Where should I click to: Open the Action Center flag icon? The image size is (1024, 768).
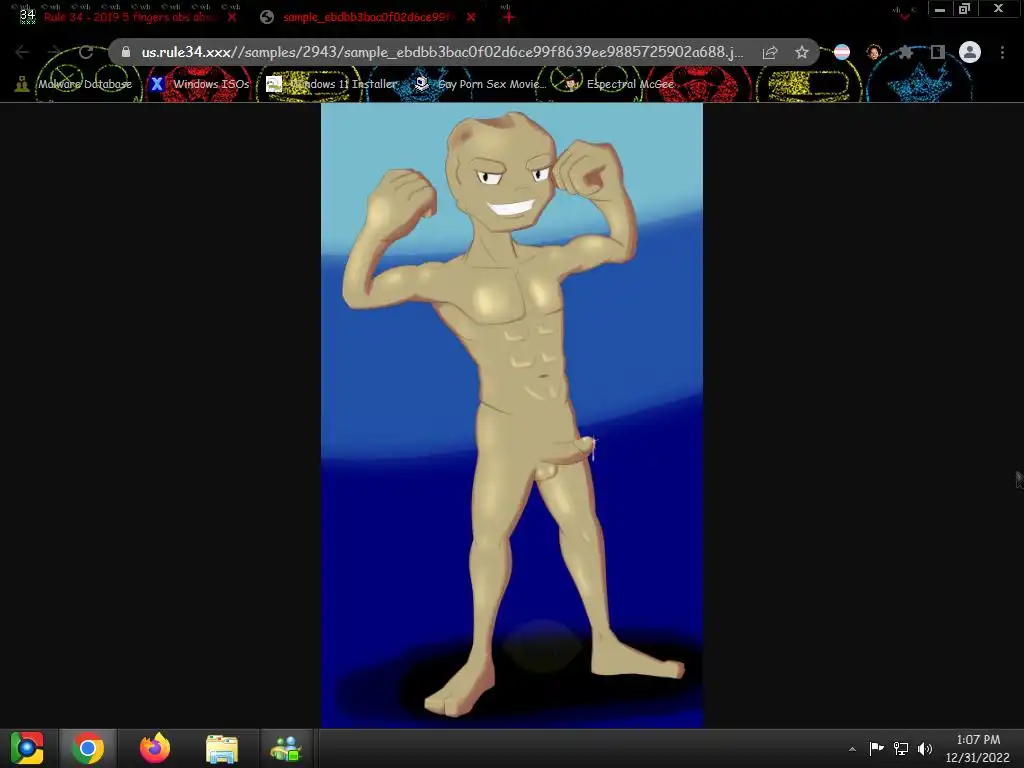pos(876,748)
